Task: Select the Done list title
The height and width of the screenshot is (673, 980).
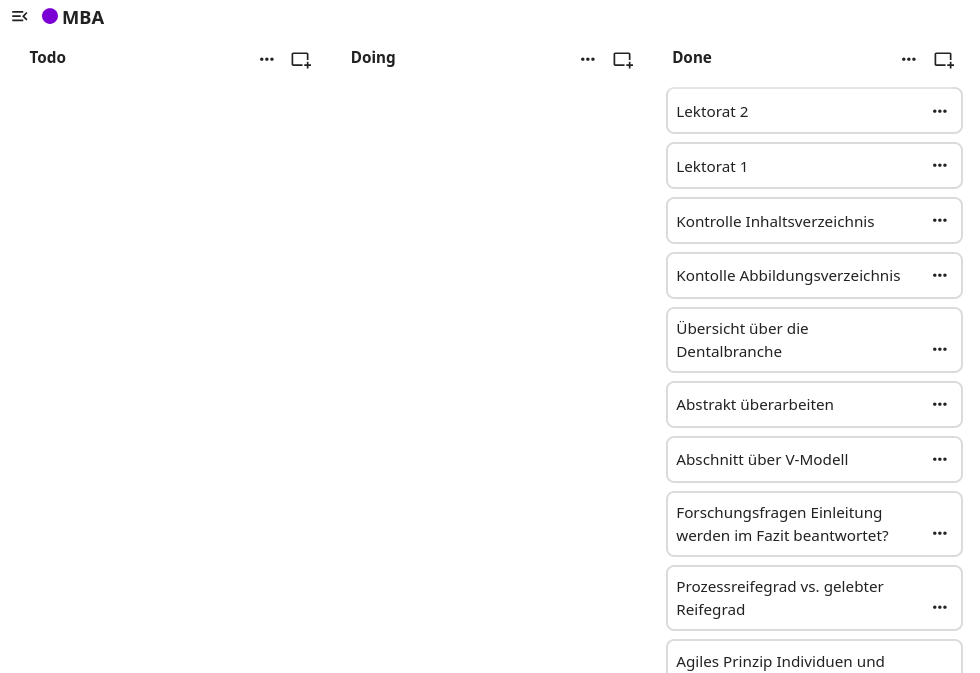Action: [692, 58]
